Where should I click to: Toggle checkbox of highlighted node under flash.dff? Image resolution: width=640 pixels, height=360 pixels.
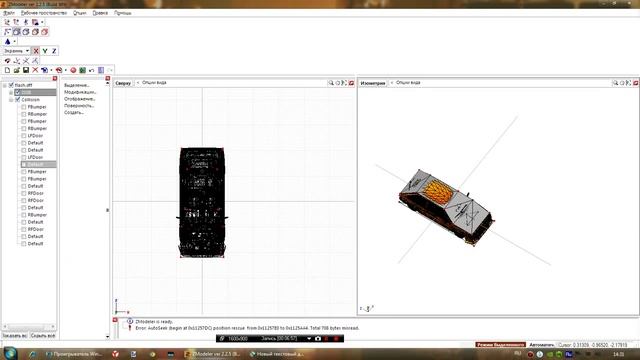[18, 92]
